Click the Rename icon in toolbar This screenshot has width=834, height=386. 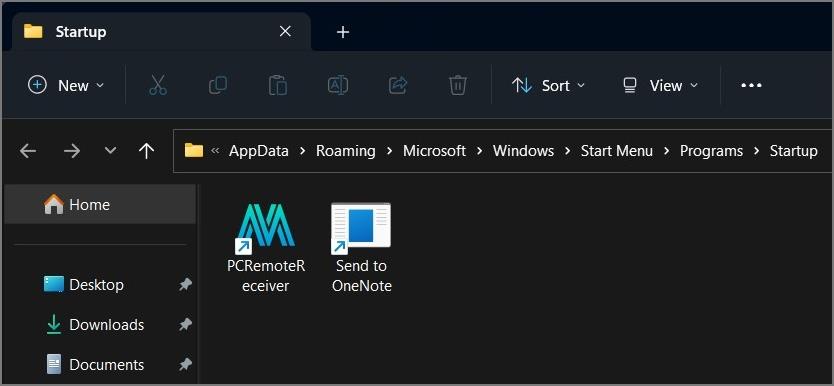point(338,85)
